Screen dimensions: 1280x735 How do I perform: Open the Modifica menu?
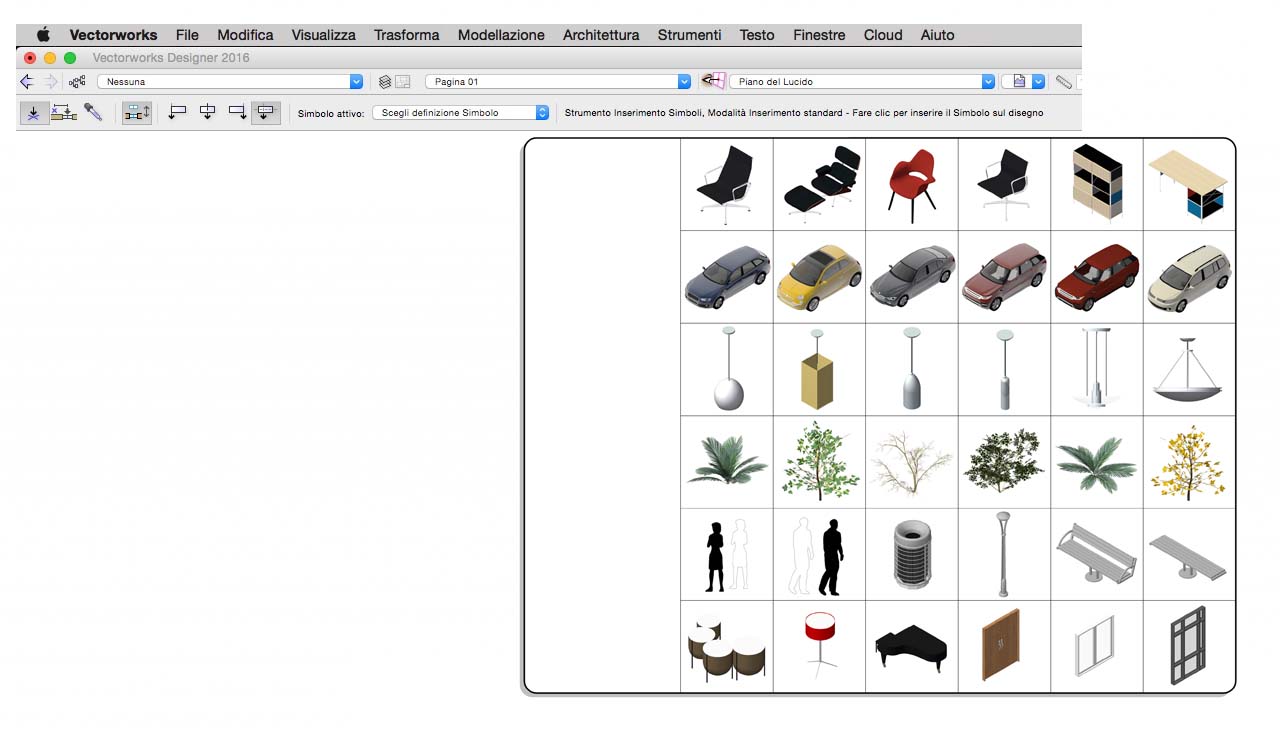245,35
